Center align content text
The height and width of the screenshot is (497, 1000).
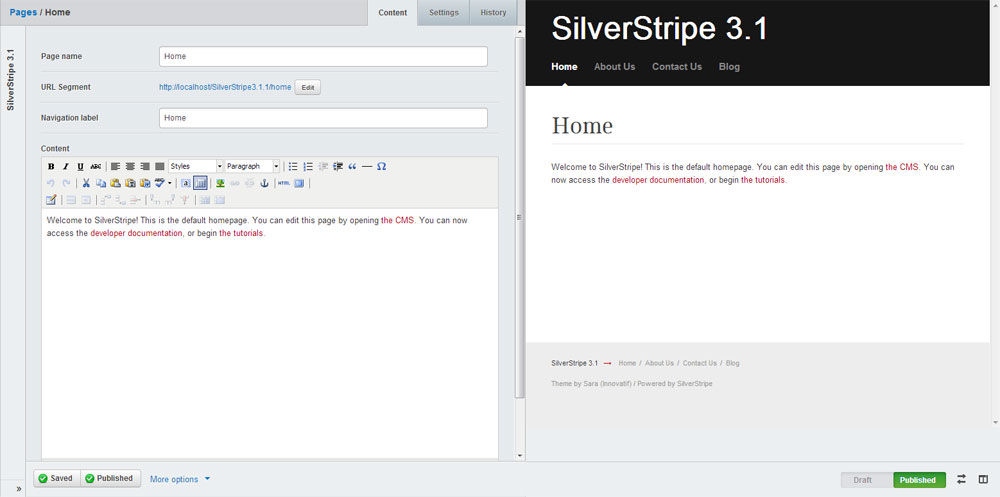[x=130, y=166]
